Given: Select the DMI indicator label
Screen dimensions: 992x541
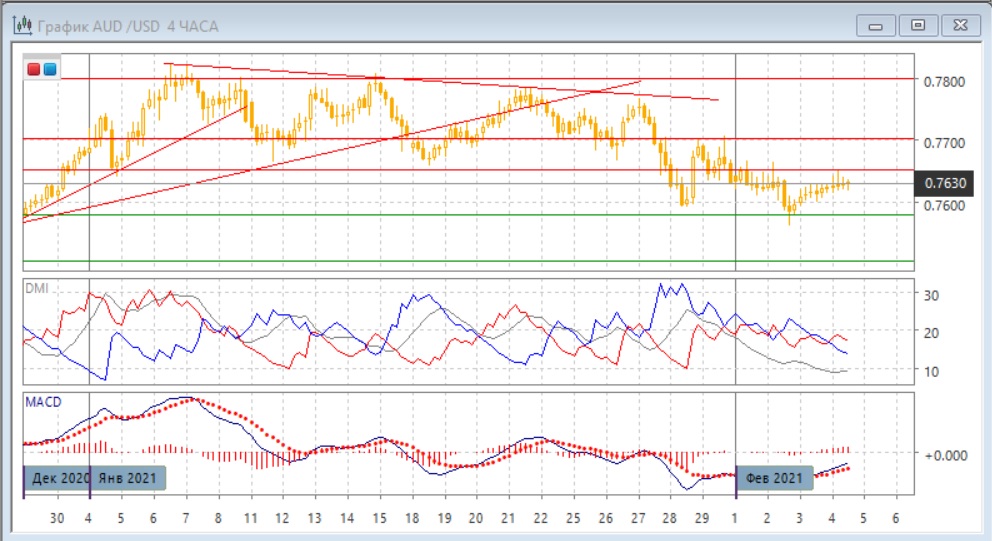Looking at the screenshot, I should tap(37, 288).
